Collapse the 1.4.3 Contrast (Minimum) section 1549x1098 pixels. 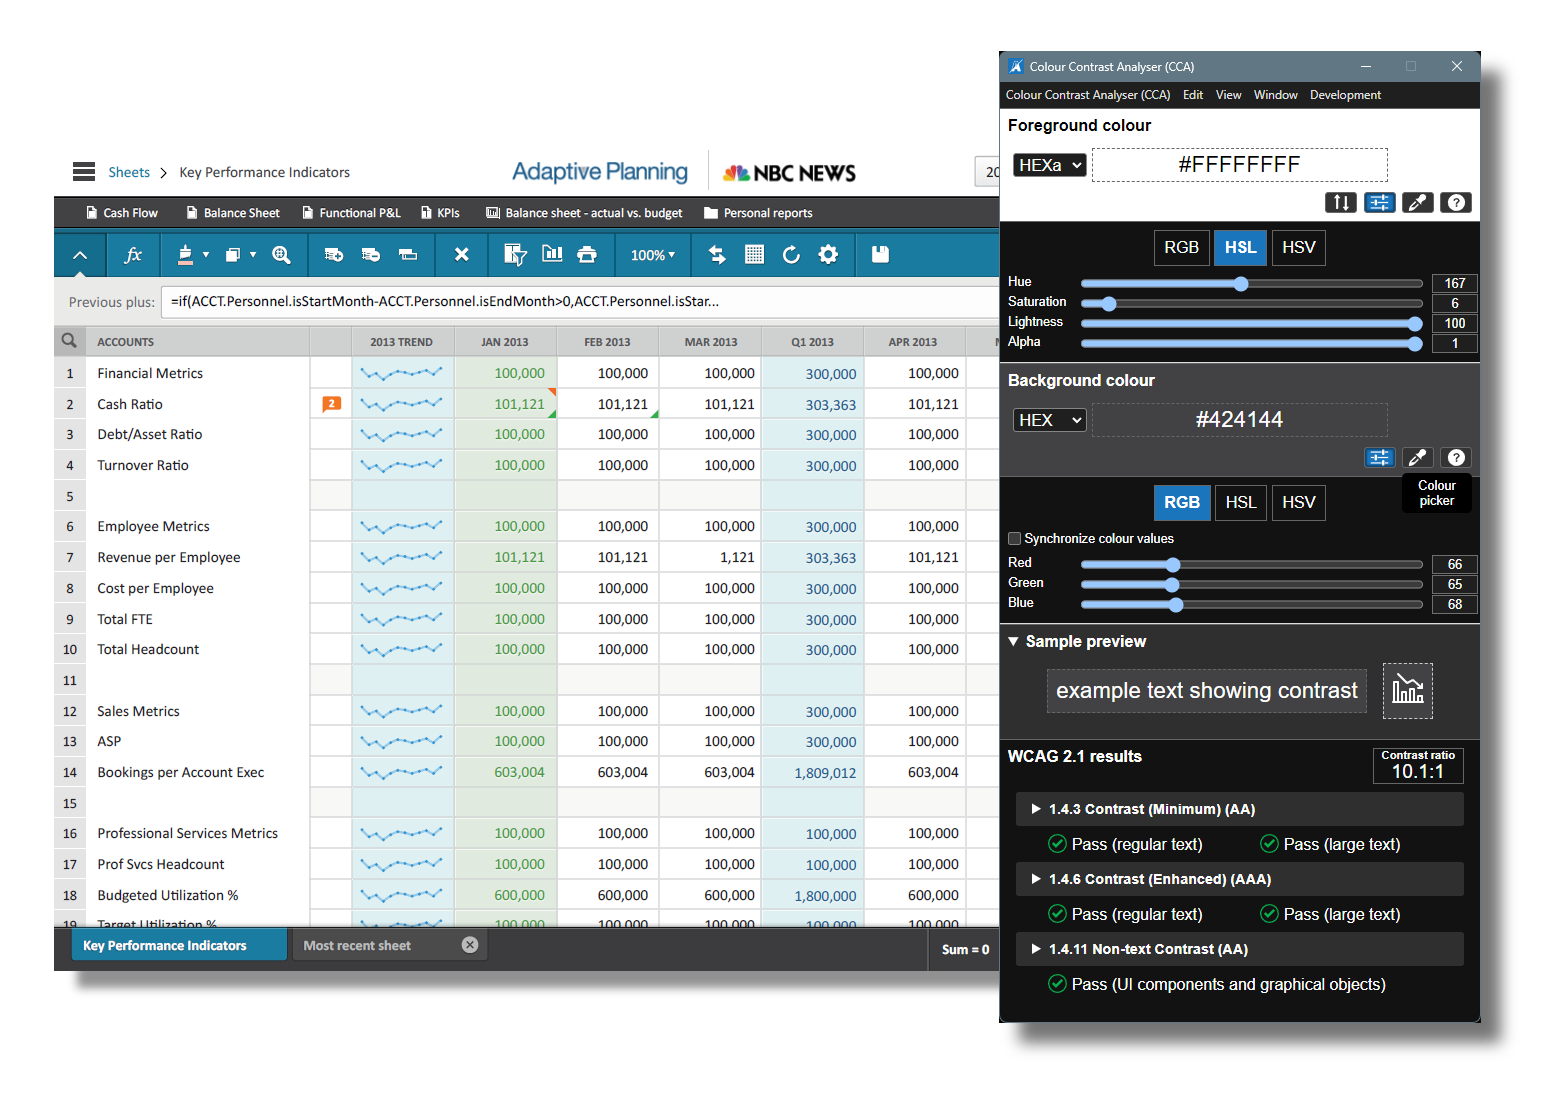tap(1036, 809)
